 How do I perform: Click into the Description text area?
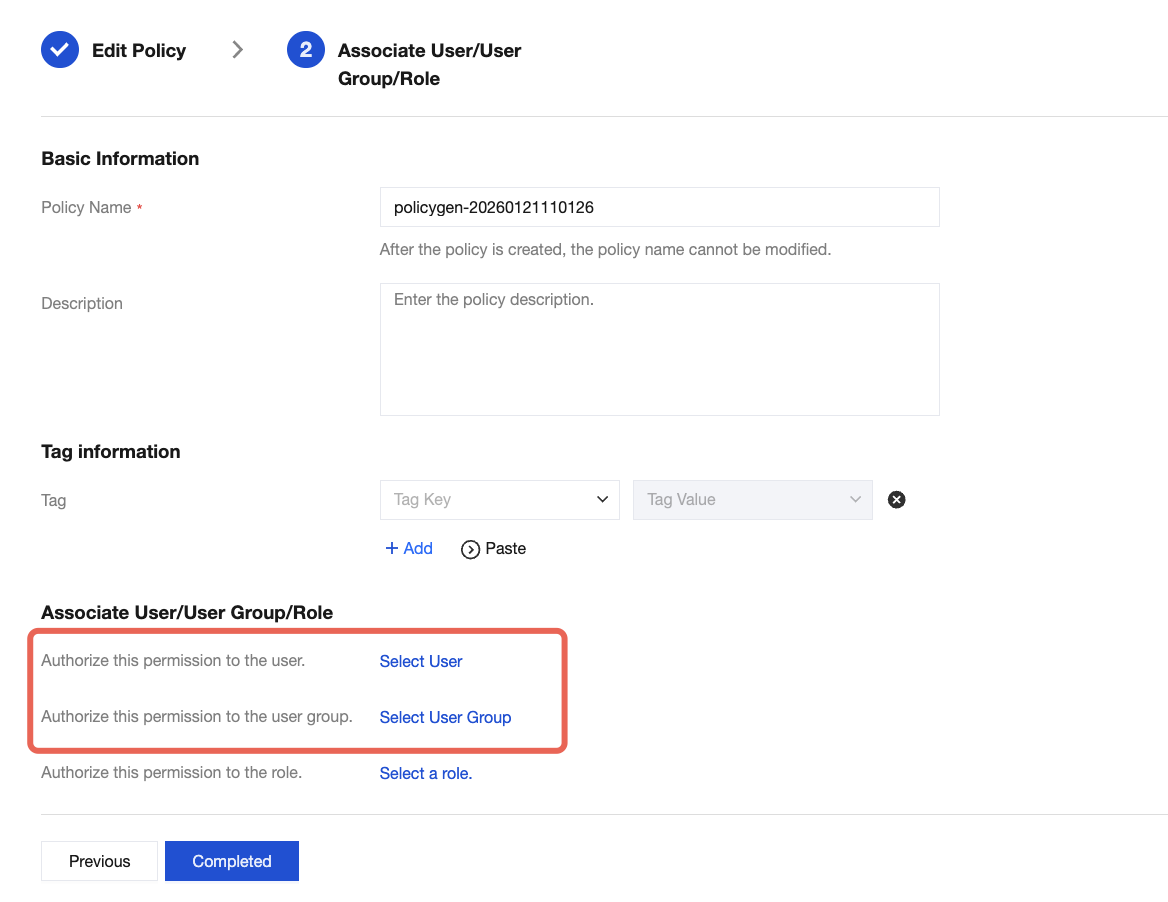click(659, 349)
